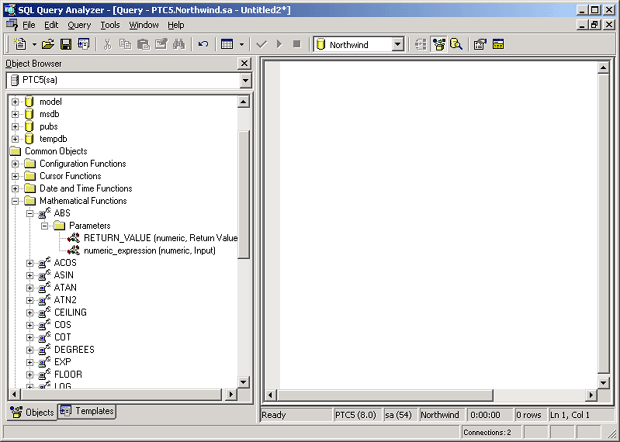Expand the CEILING function node

pos(30,312)
